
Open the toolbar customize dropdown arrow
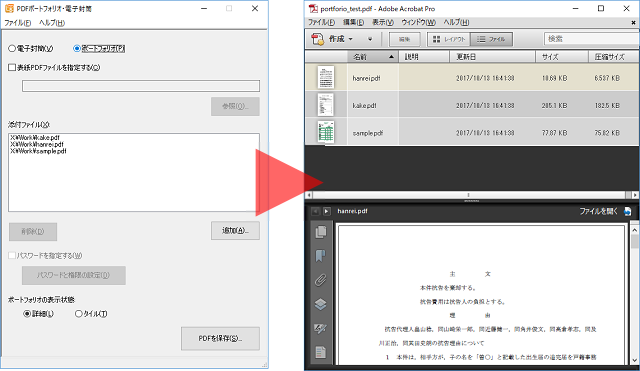[370, 39]
